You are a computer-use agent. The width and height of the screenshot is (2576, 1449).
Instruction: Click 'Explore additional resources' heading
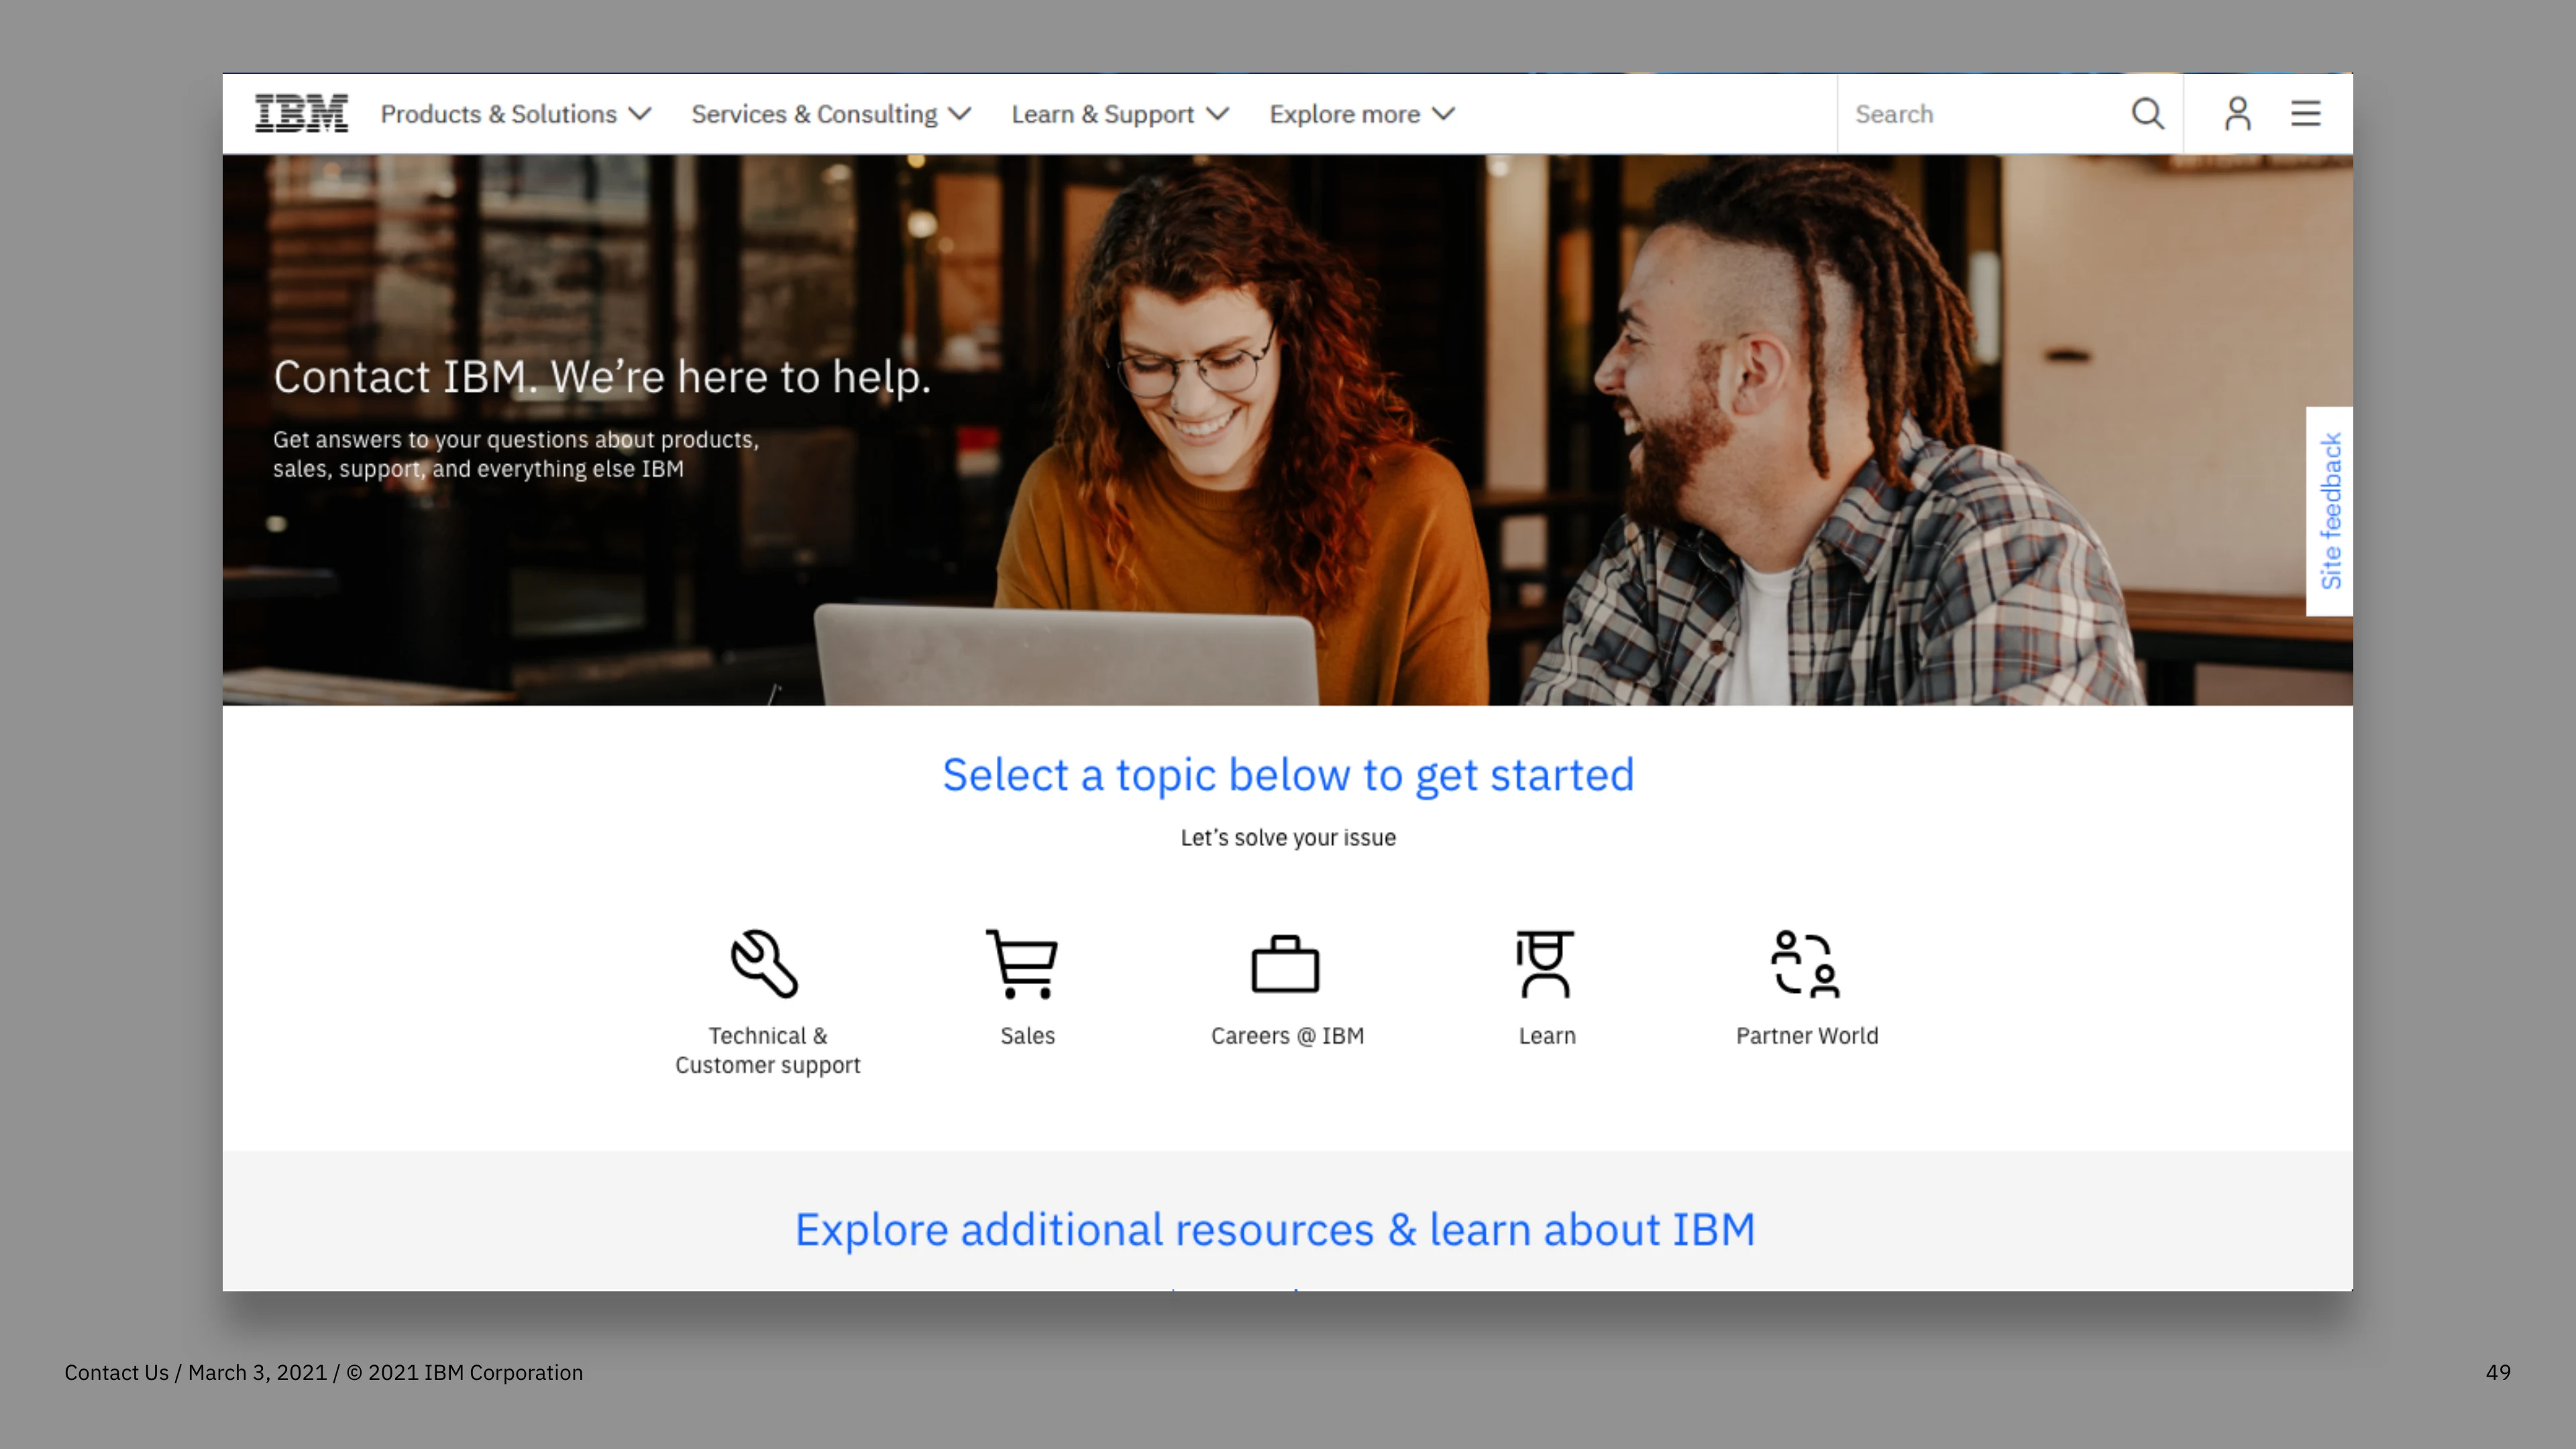click(x=1275, y=1230)
